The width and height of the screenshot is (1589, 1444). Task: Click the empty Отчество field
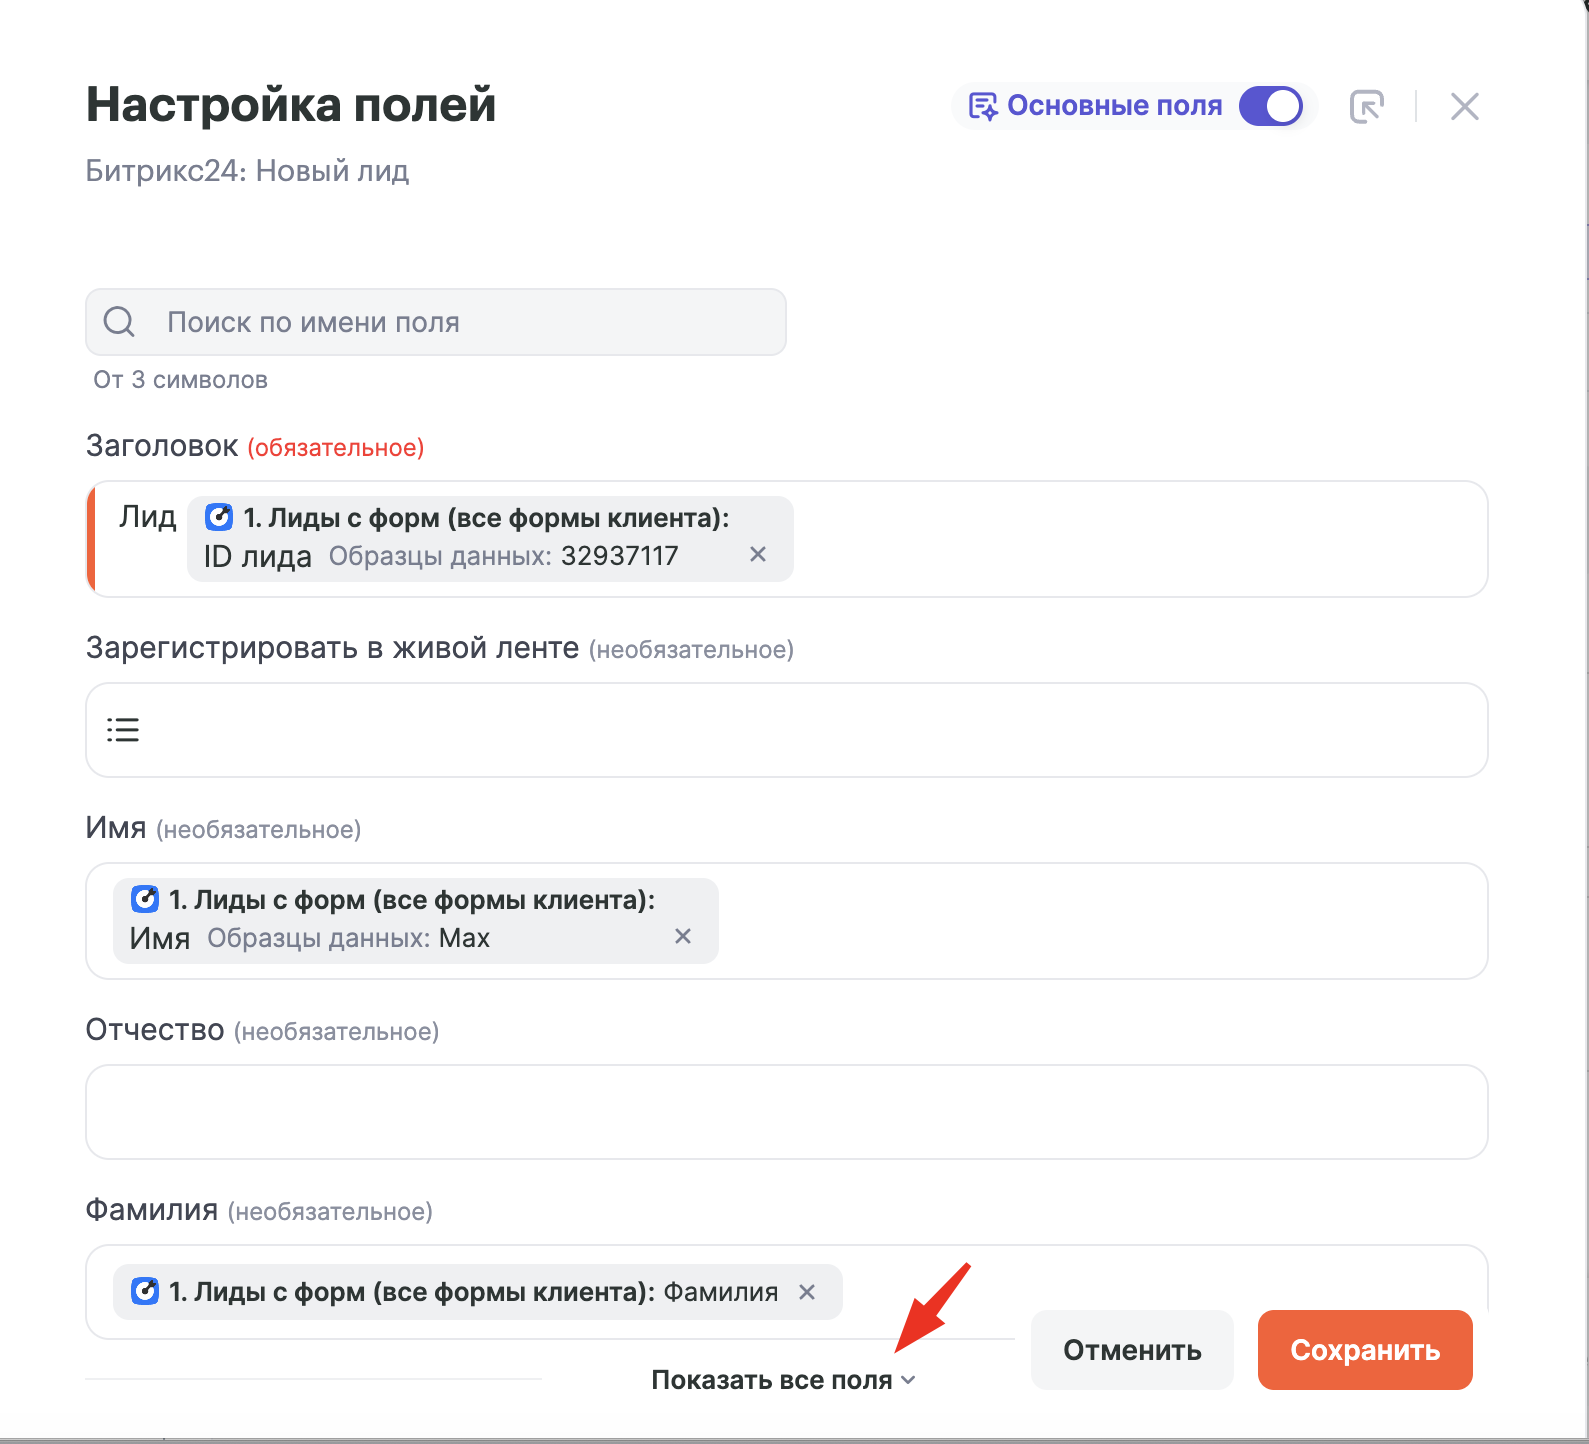tap(787, 1112)
